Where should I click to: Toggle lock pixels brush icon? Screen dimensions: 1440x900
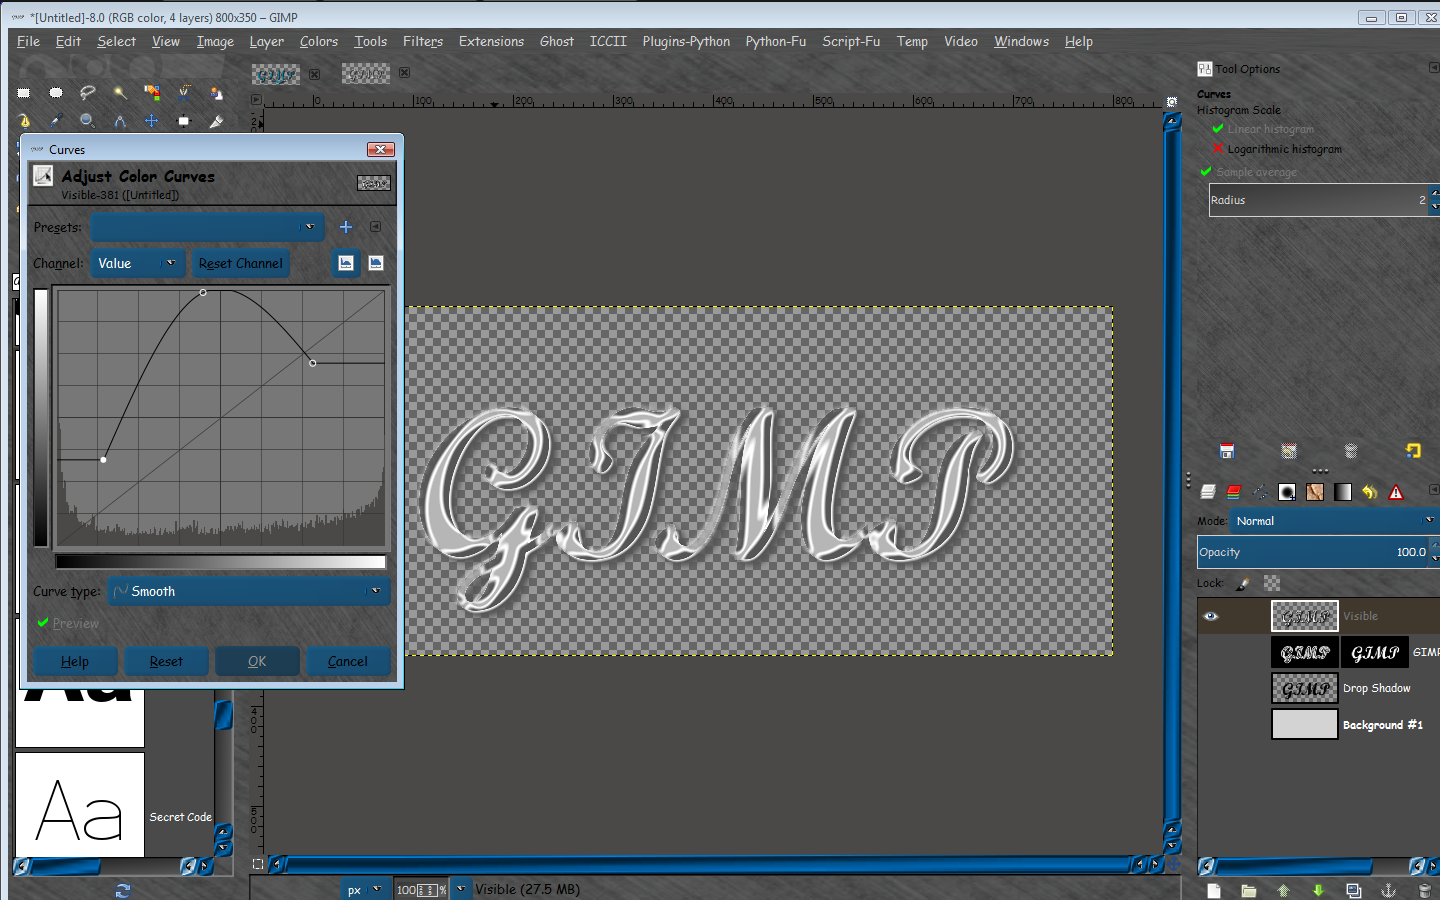tap(1243, 583)
